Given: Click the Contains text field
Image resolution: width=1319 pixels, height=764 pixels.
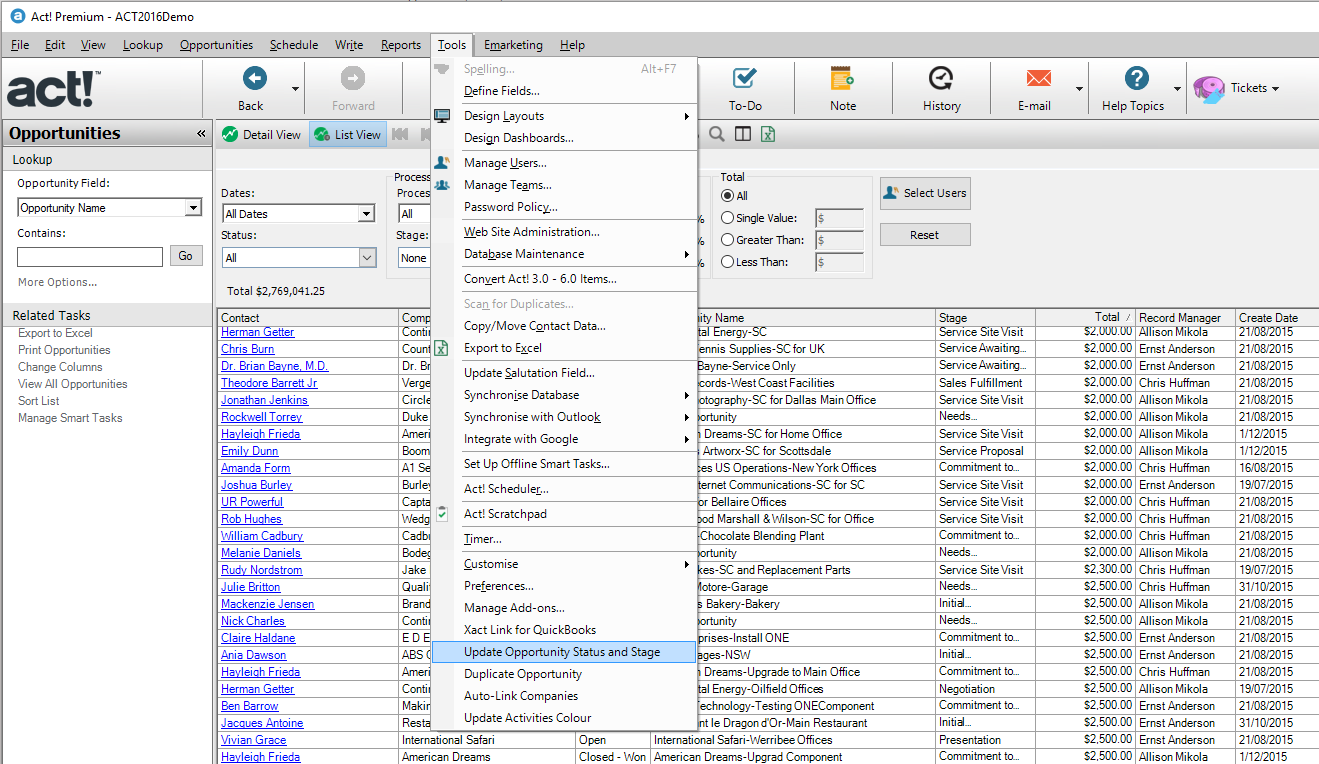Looking at the screenshot, I should (90, 257).
